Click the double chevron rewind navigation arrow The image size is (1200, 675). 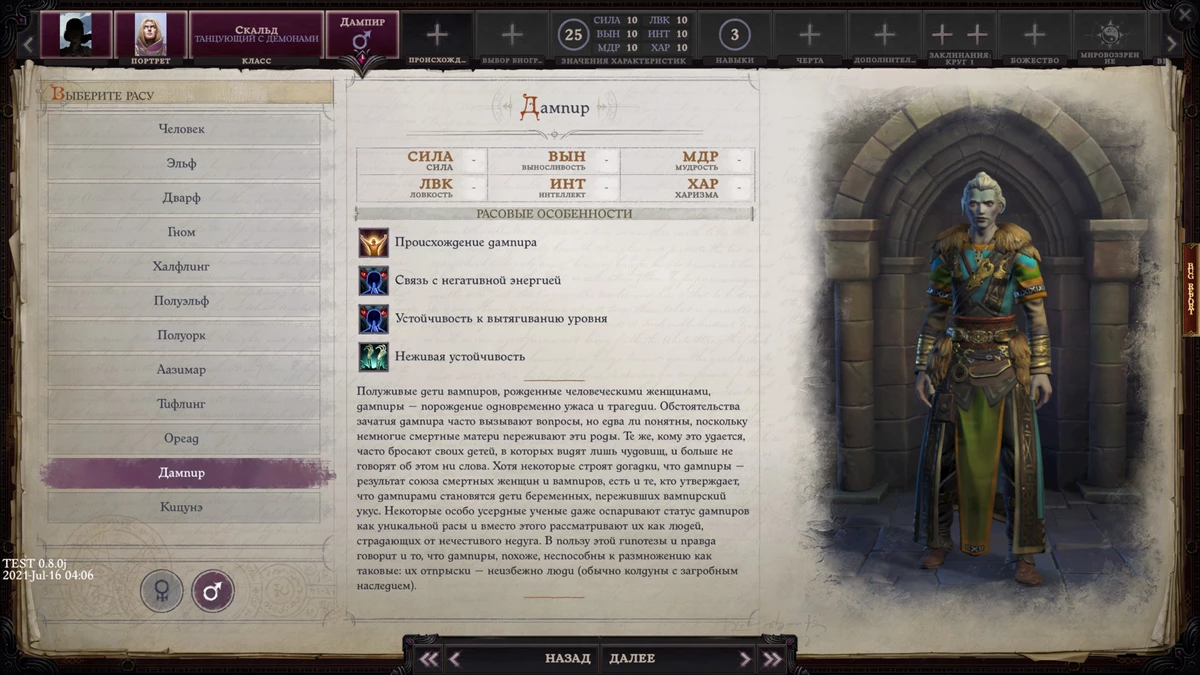coord(429,658)
